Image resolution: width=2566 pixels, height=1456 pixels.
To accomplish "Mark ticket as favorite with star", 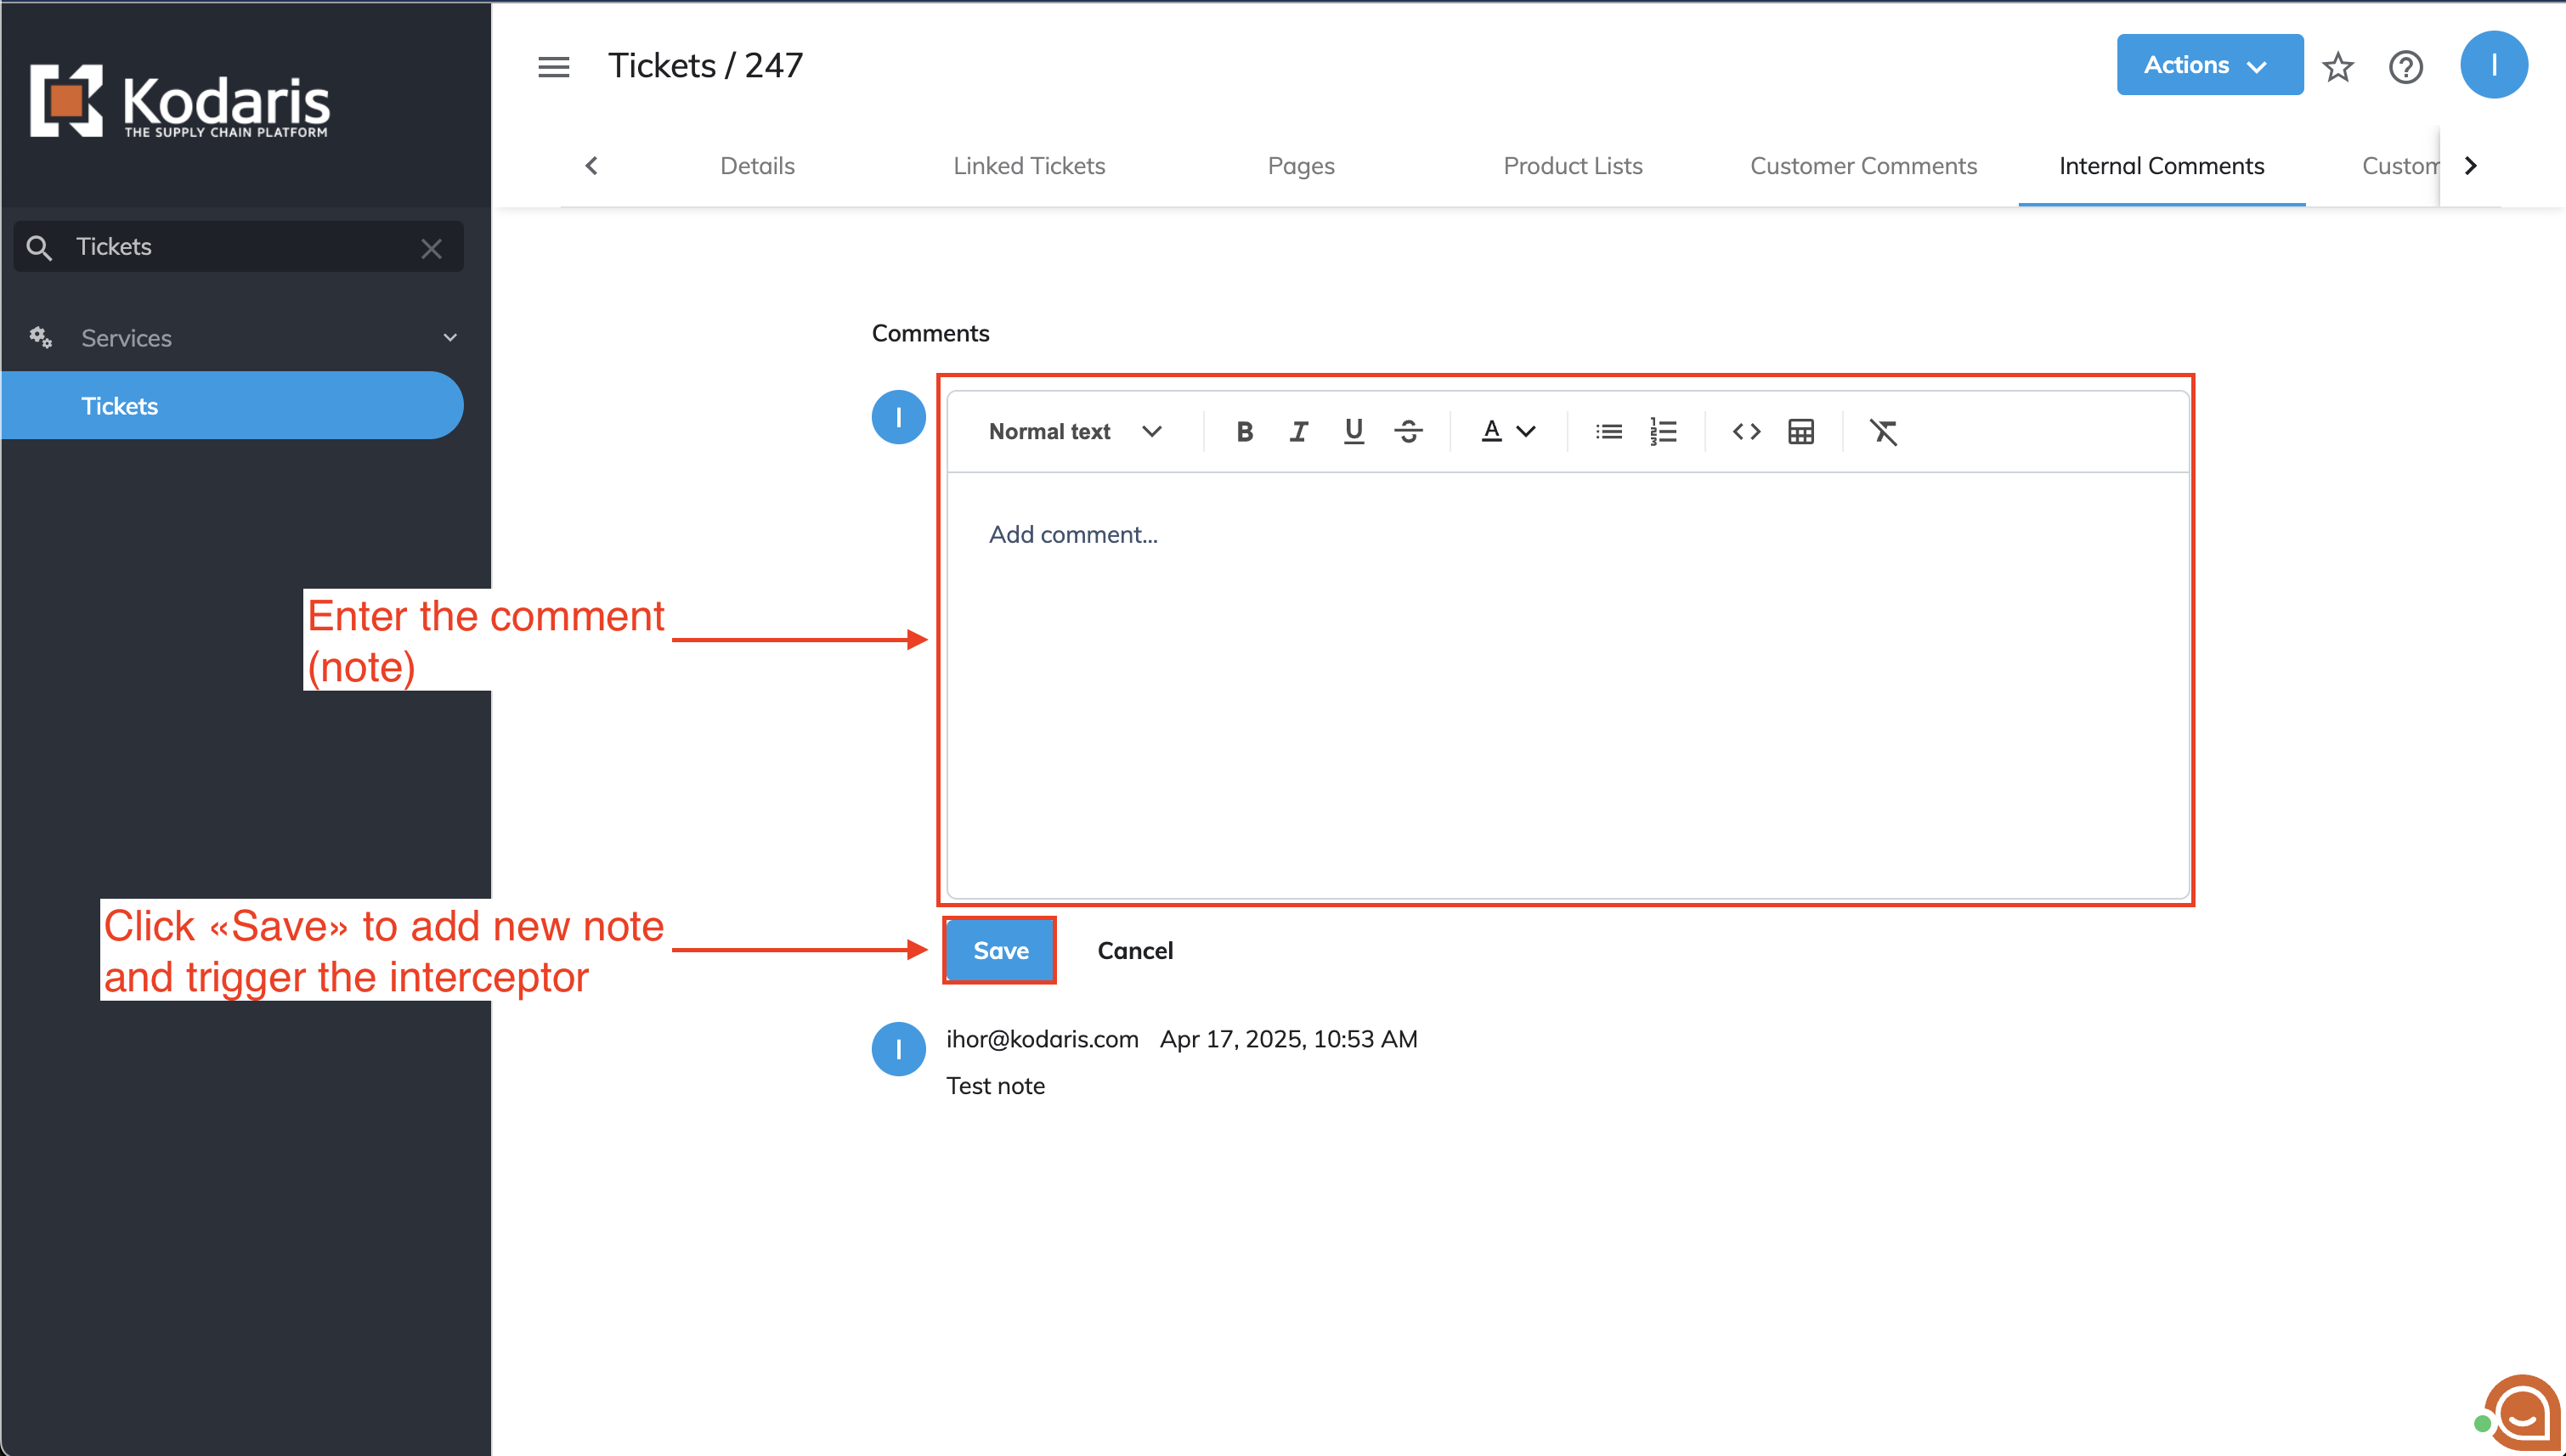I will 2337,67.
